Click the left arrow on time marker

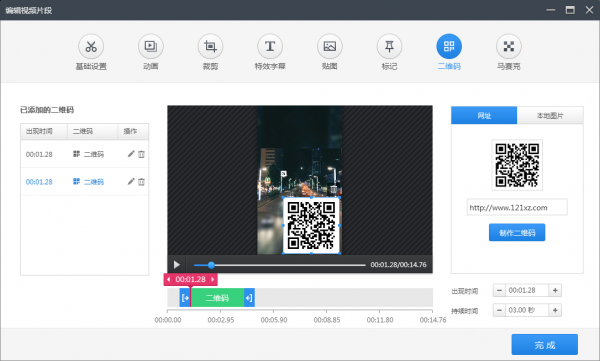[168, 279]
